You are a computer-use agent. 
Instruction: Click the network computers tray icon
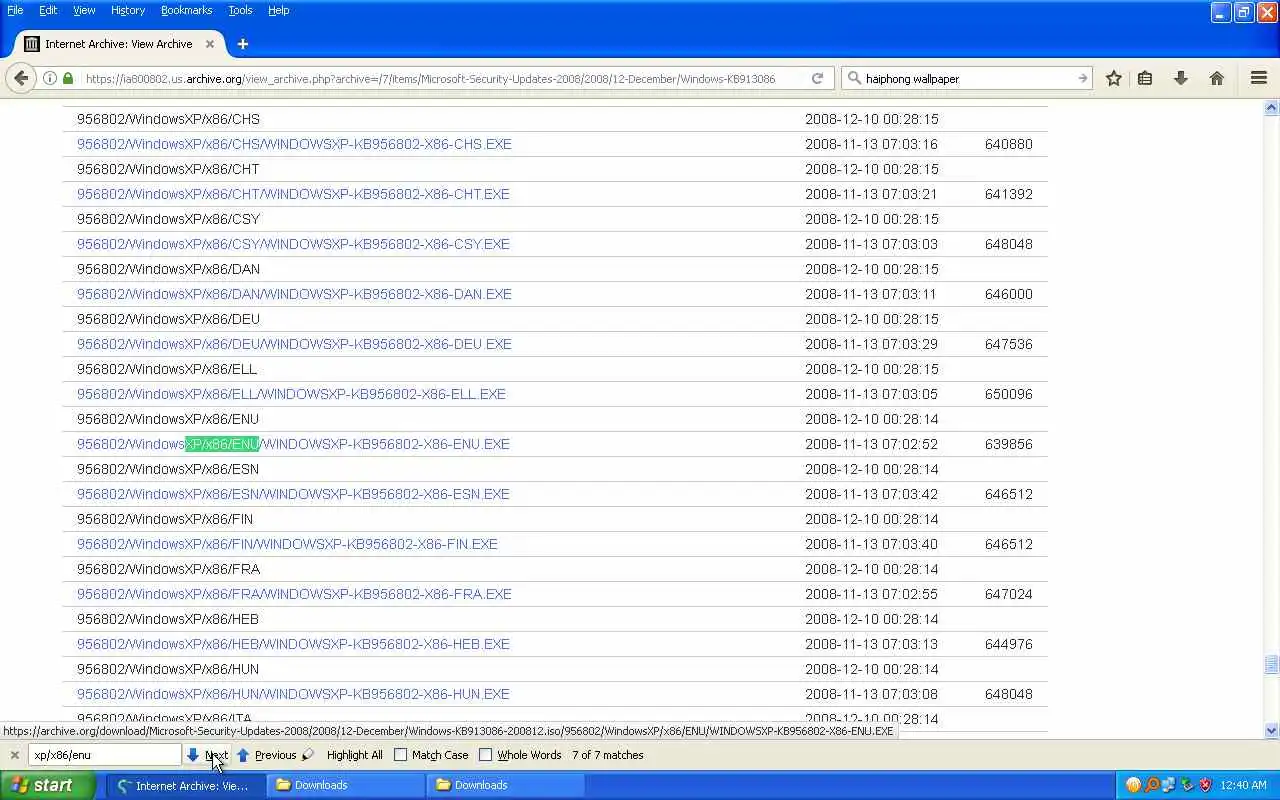click(x=1169, y=785)
